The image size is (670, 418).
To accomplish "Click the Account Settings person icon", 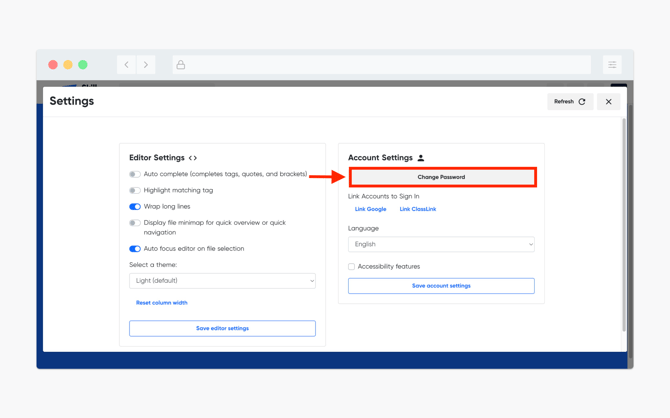I will coord(421,158).
